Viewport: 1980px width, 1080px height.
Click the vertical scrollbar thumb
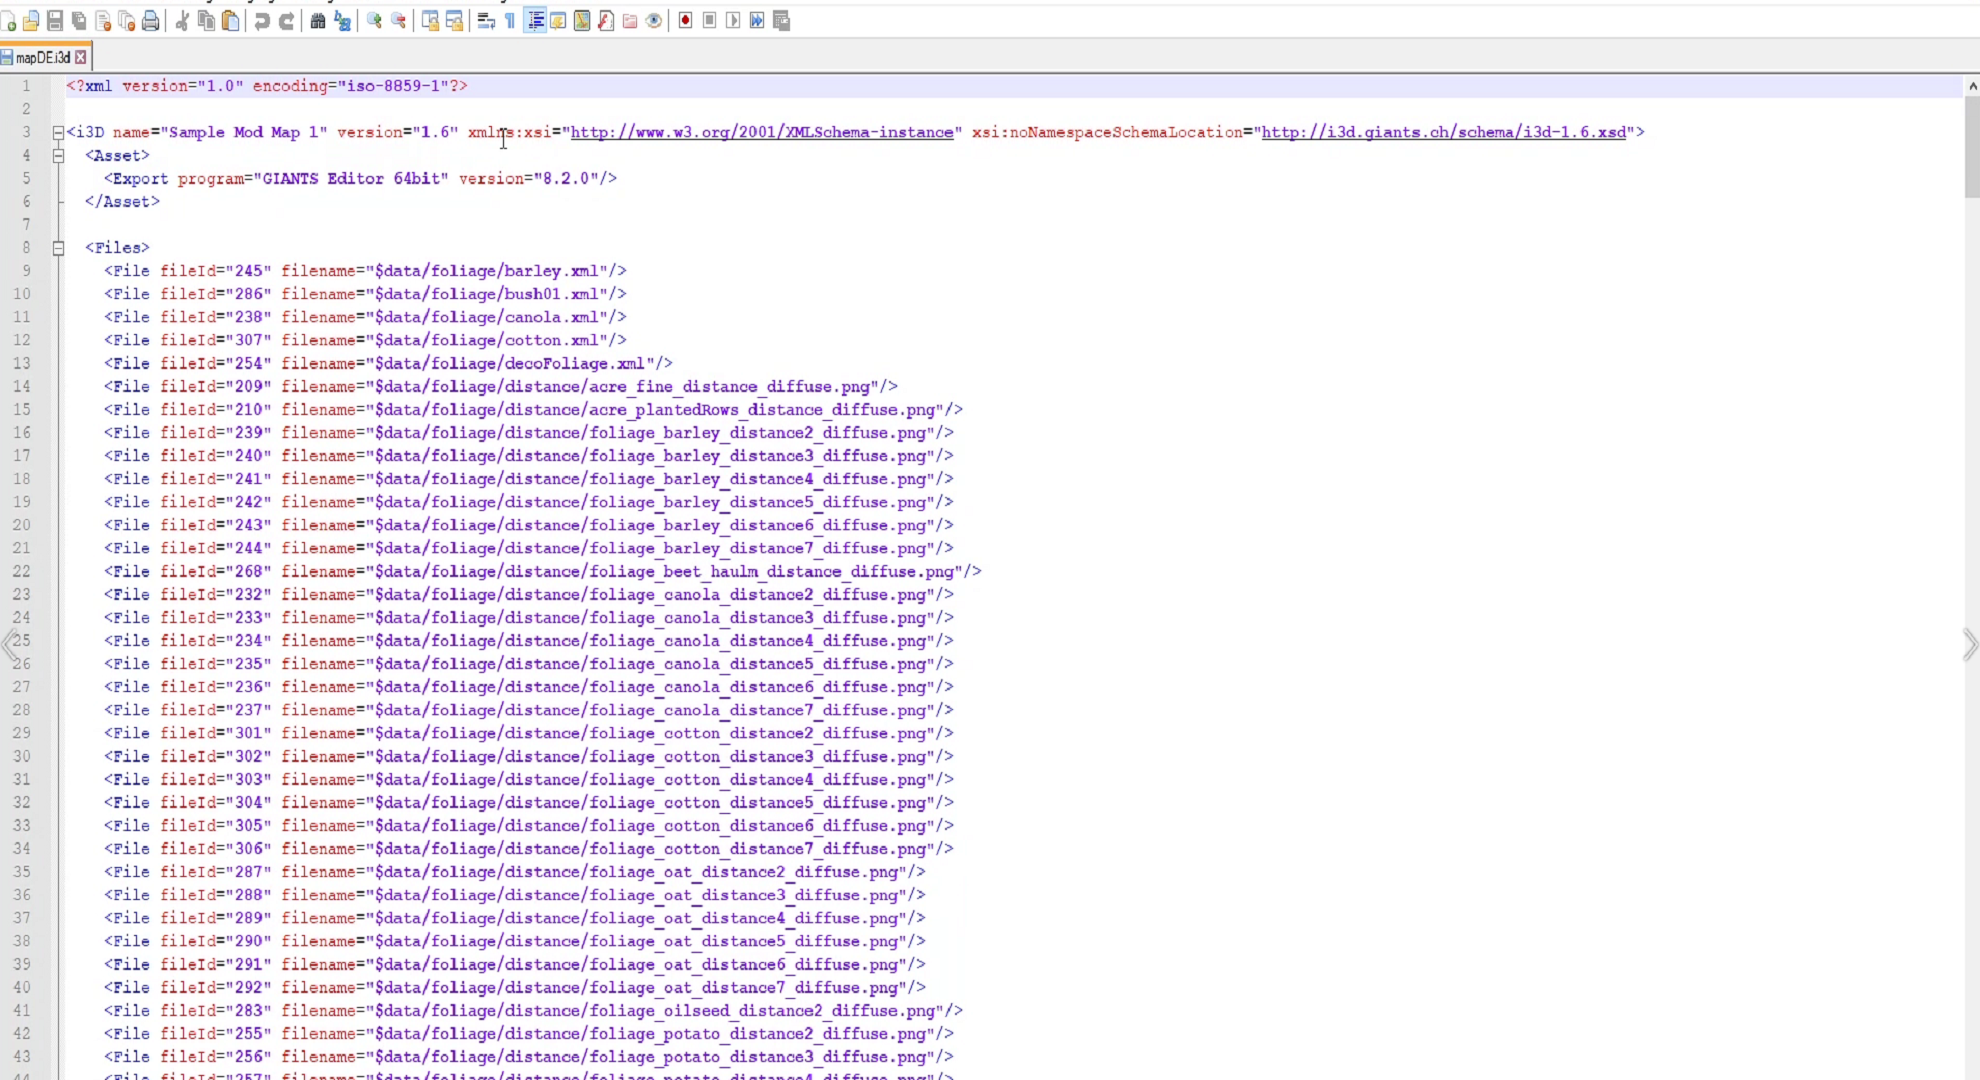coord(1971,145)
